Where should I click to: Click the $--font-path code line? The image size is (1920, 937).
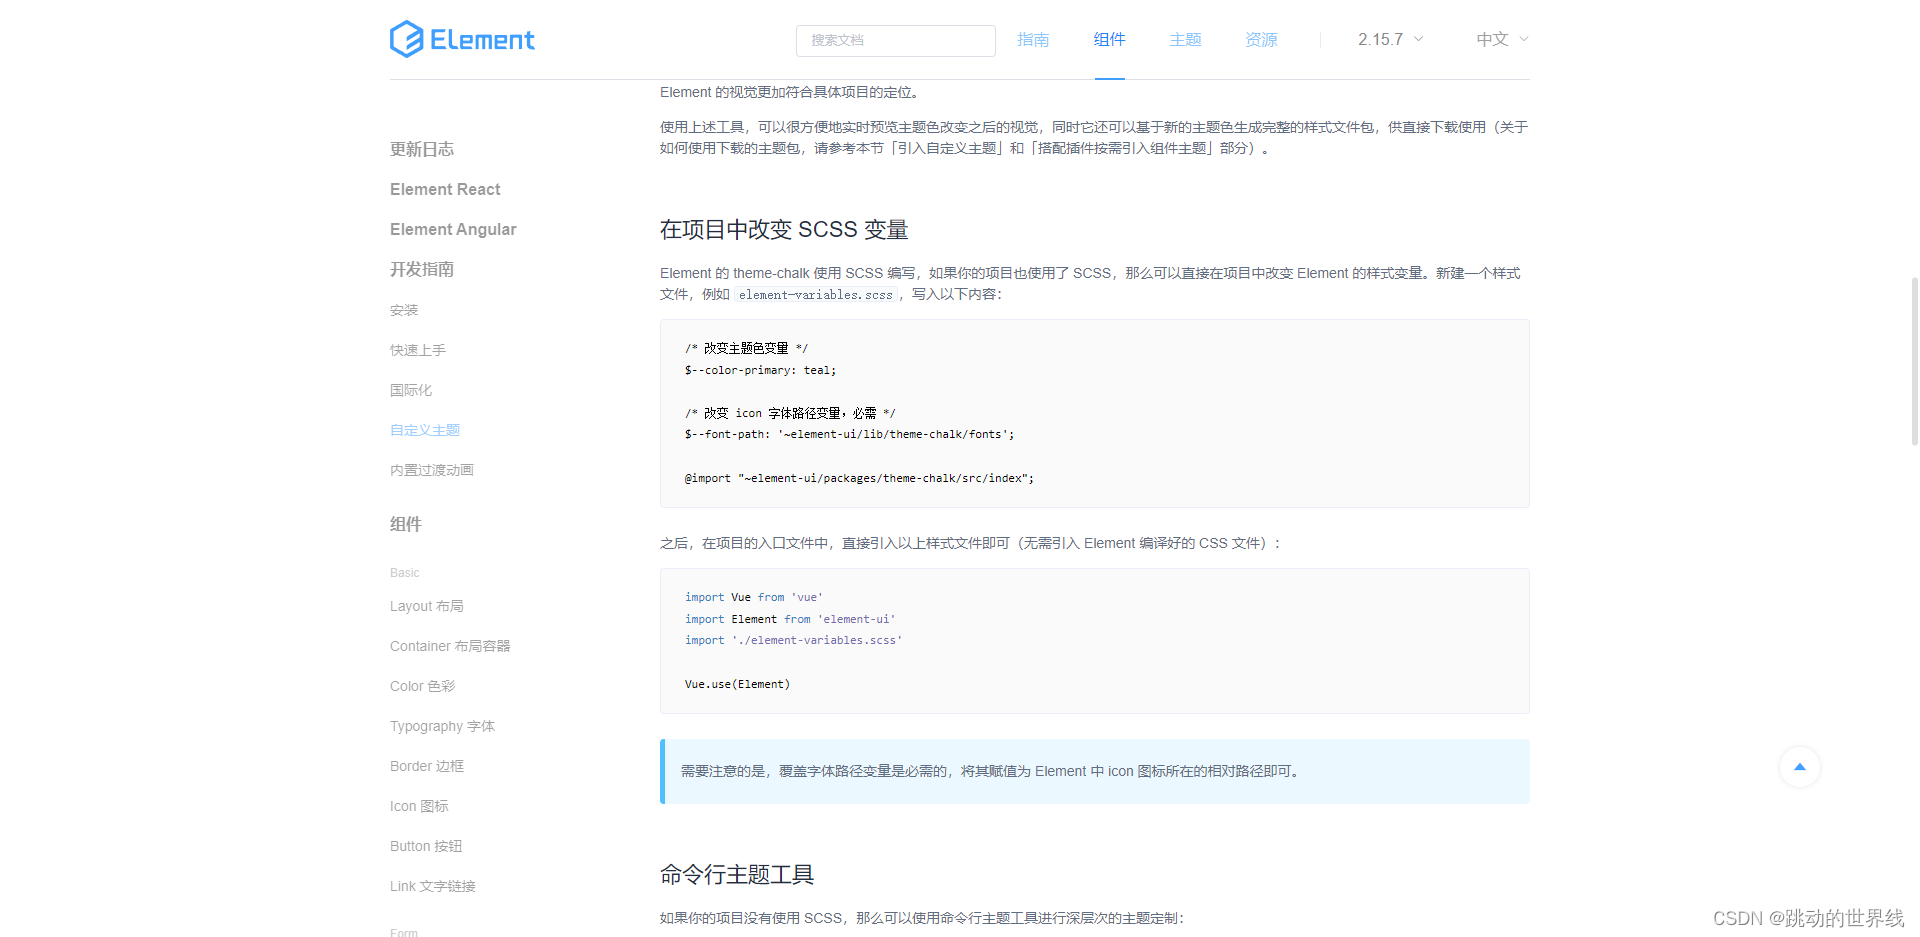pos(850,434)
